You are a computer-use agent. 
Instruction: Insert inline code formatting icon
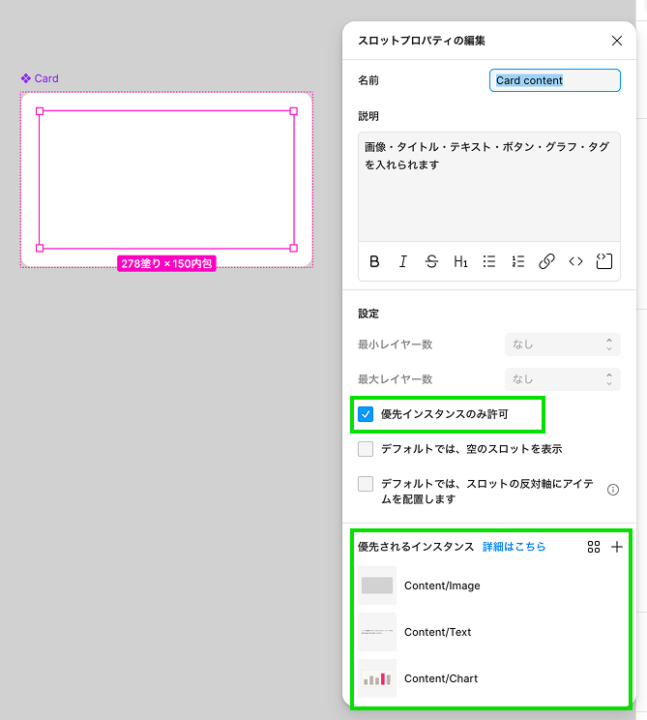click(x=575, y=262)
